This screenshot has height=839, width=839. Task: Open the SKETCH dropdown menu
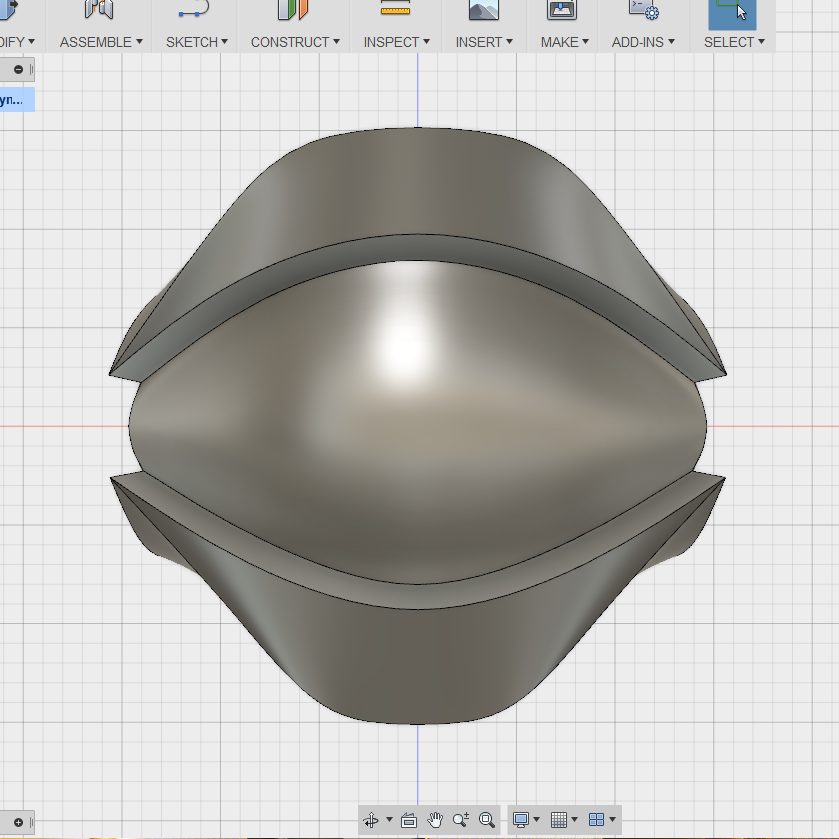197,42
